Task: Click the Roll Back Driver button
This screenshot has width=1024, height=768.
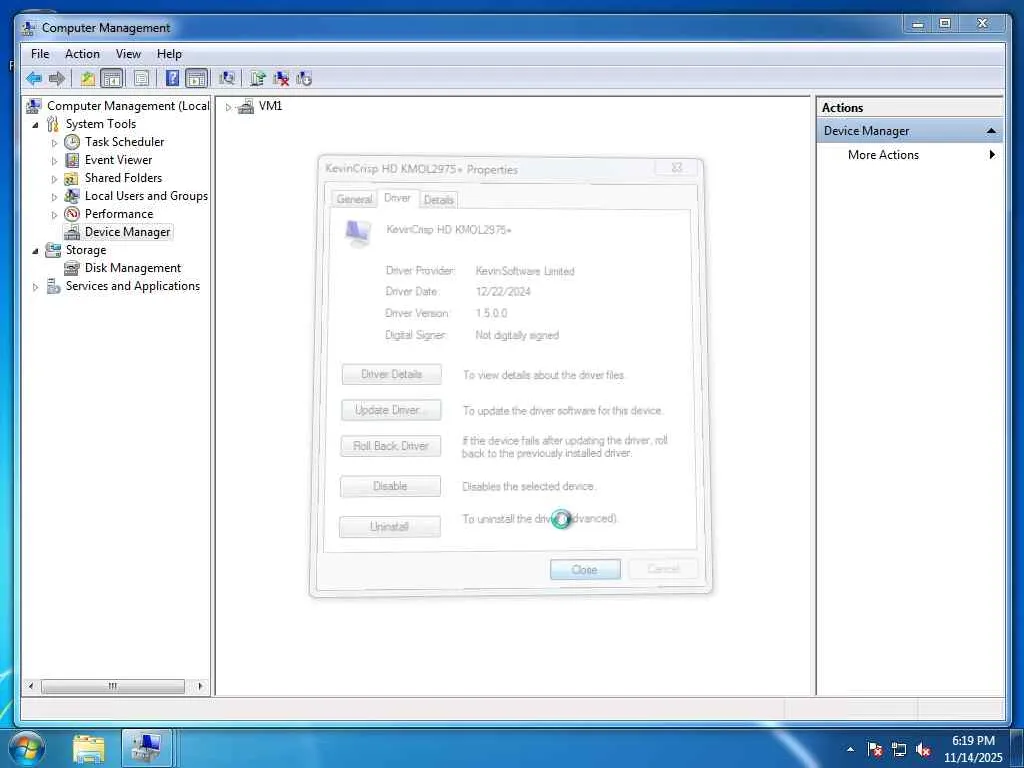Action: click(391, 446)
